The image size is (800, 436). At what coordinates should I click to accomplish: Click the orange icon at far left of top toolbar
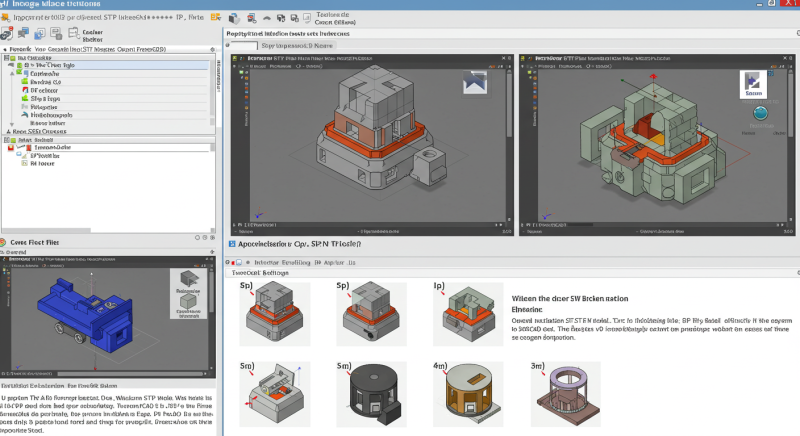6,17
